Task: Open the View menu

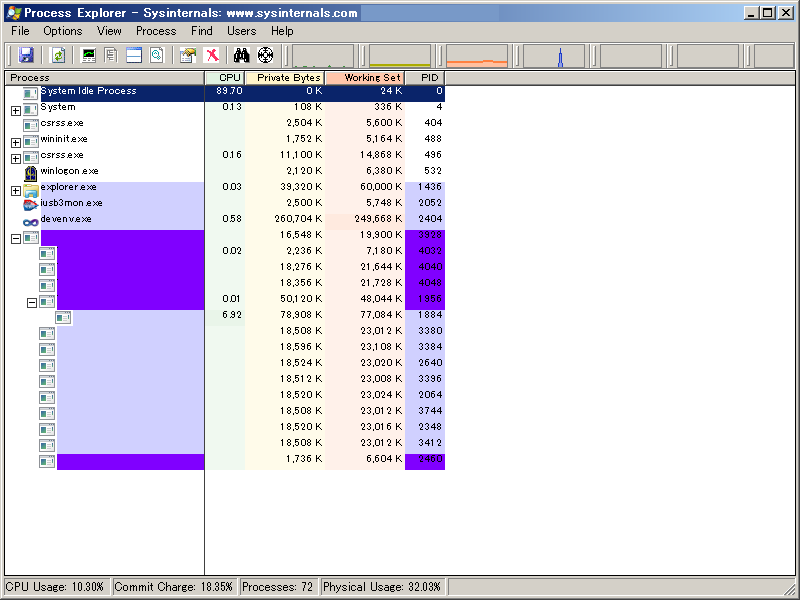Action: tap(109, 31)
